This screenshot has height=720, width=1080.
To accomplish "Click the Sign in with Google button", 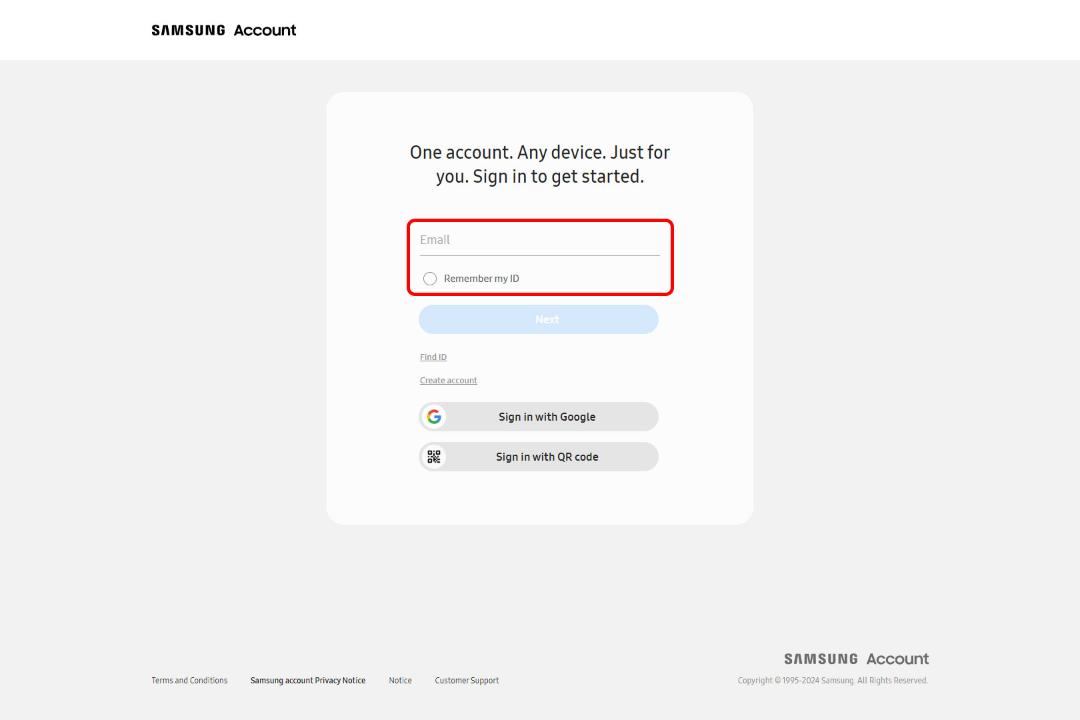I will point(539,417).
